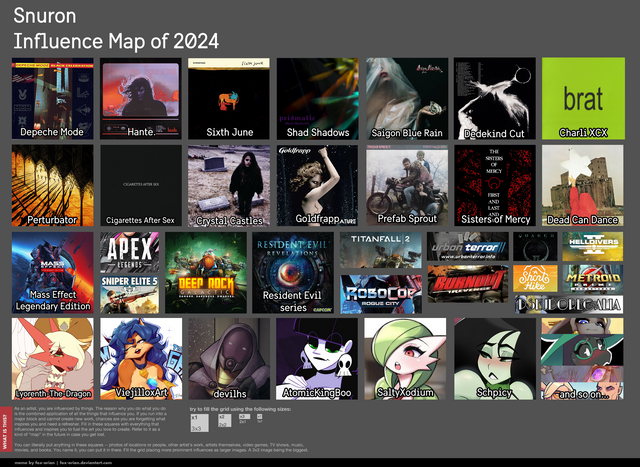
Task: Select the AtomicKingBoo artwork tile
Action: (x=317, y=359)
